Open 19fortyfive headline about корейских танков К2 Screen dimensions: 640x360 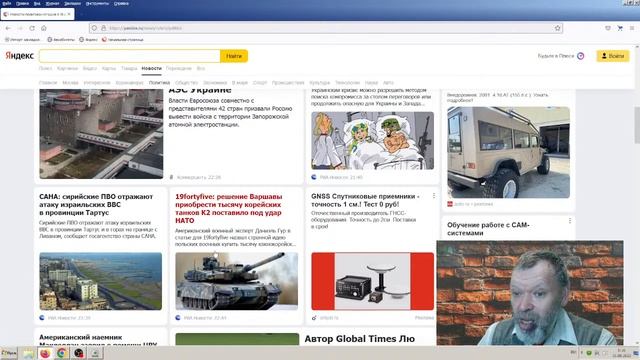coord(229,209)
